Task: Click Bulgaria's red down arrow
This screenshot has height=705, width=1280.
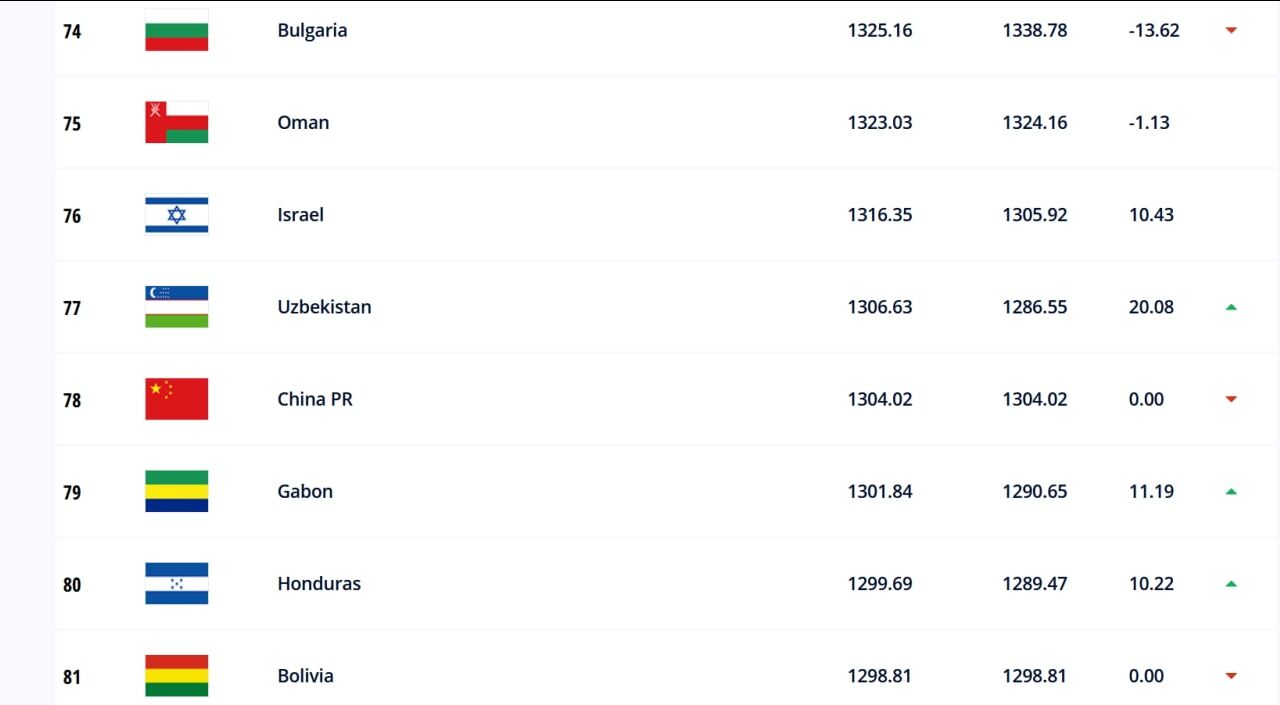Action: click(1231, 30)
